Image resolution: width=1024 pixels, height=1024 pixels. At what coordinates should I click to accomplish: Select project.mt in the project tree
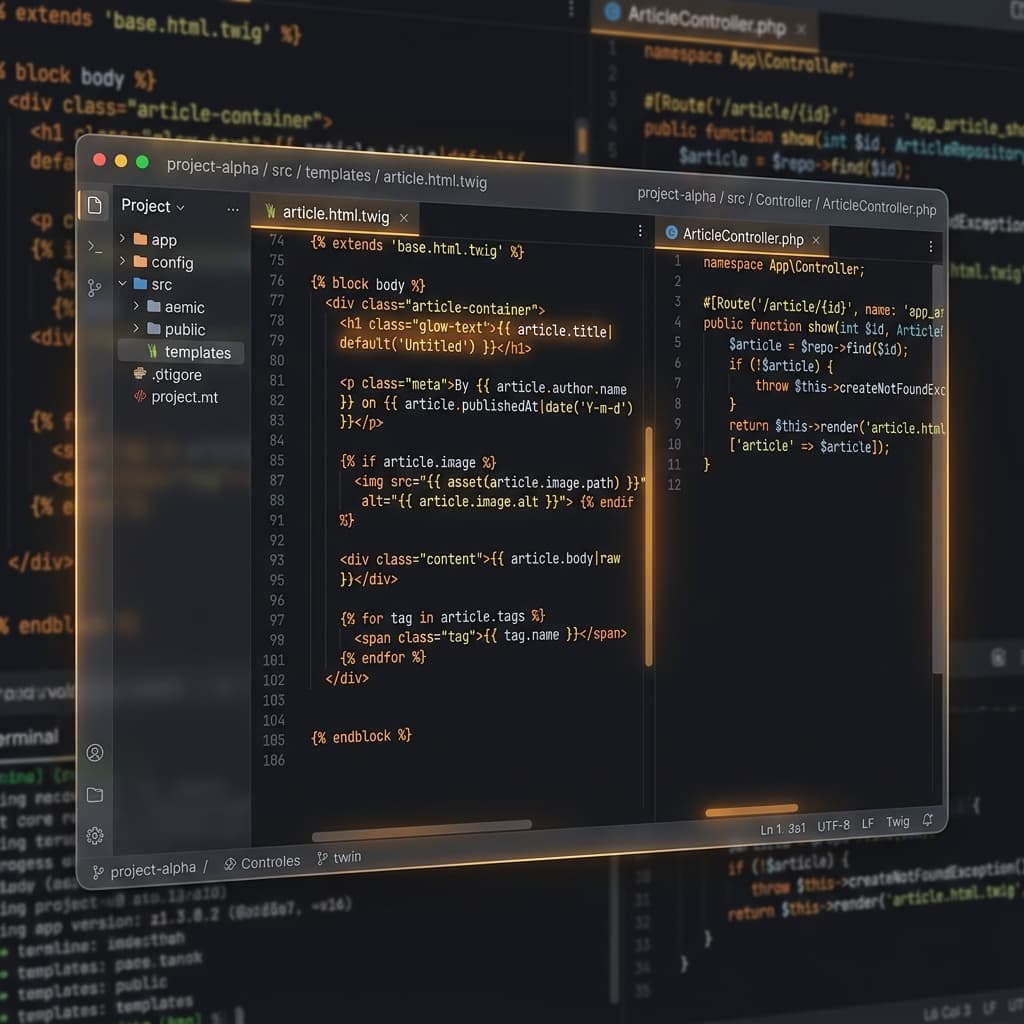[x=176, y=396]
